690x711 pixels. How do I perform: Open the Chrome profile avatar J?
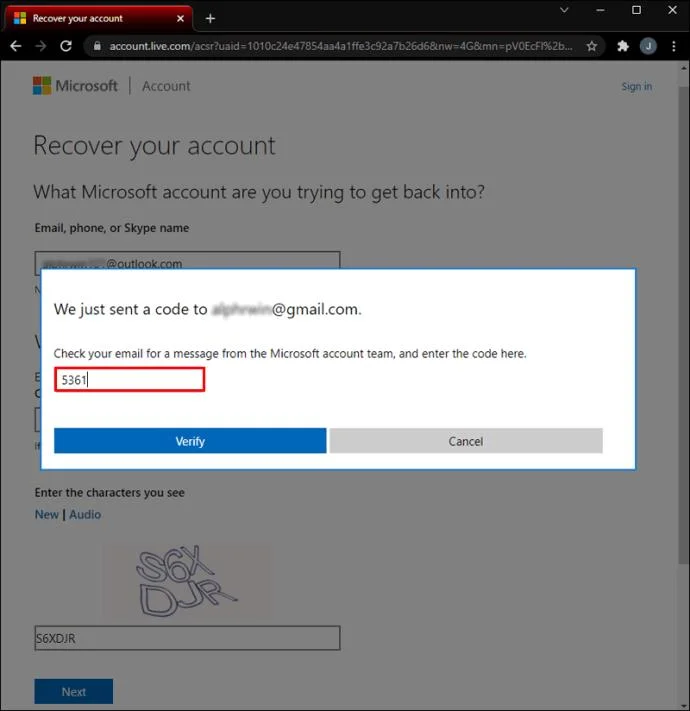648,46
